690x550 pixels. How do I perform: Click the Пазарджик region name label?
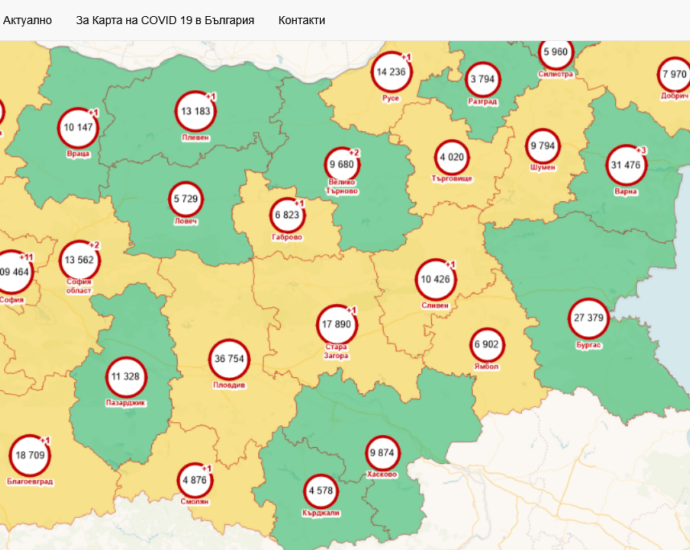point(125,403)
